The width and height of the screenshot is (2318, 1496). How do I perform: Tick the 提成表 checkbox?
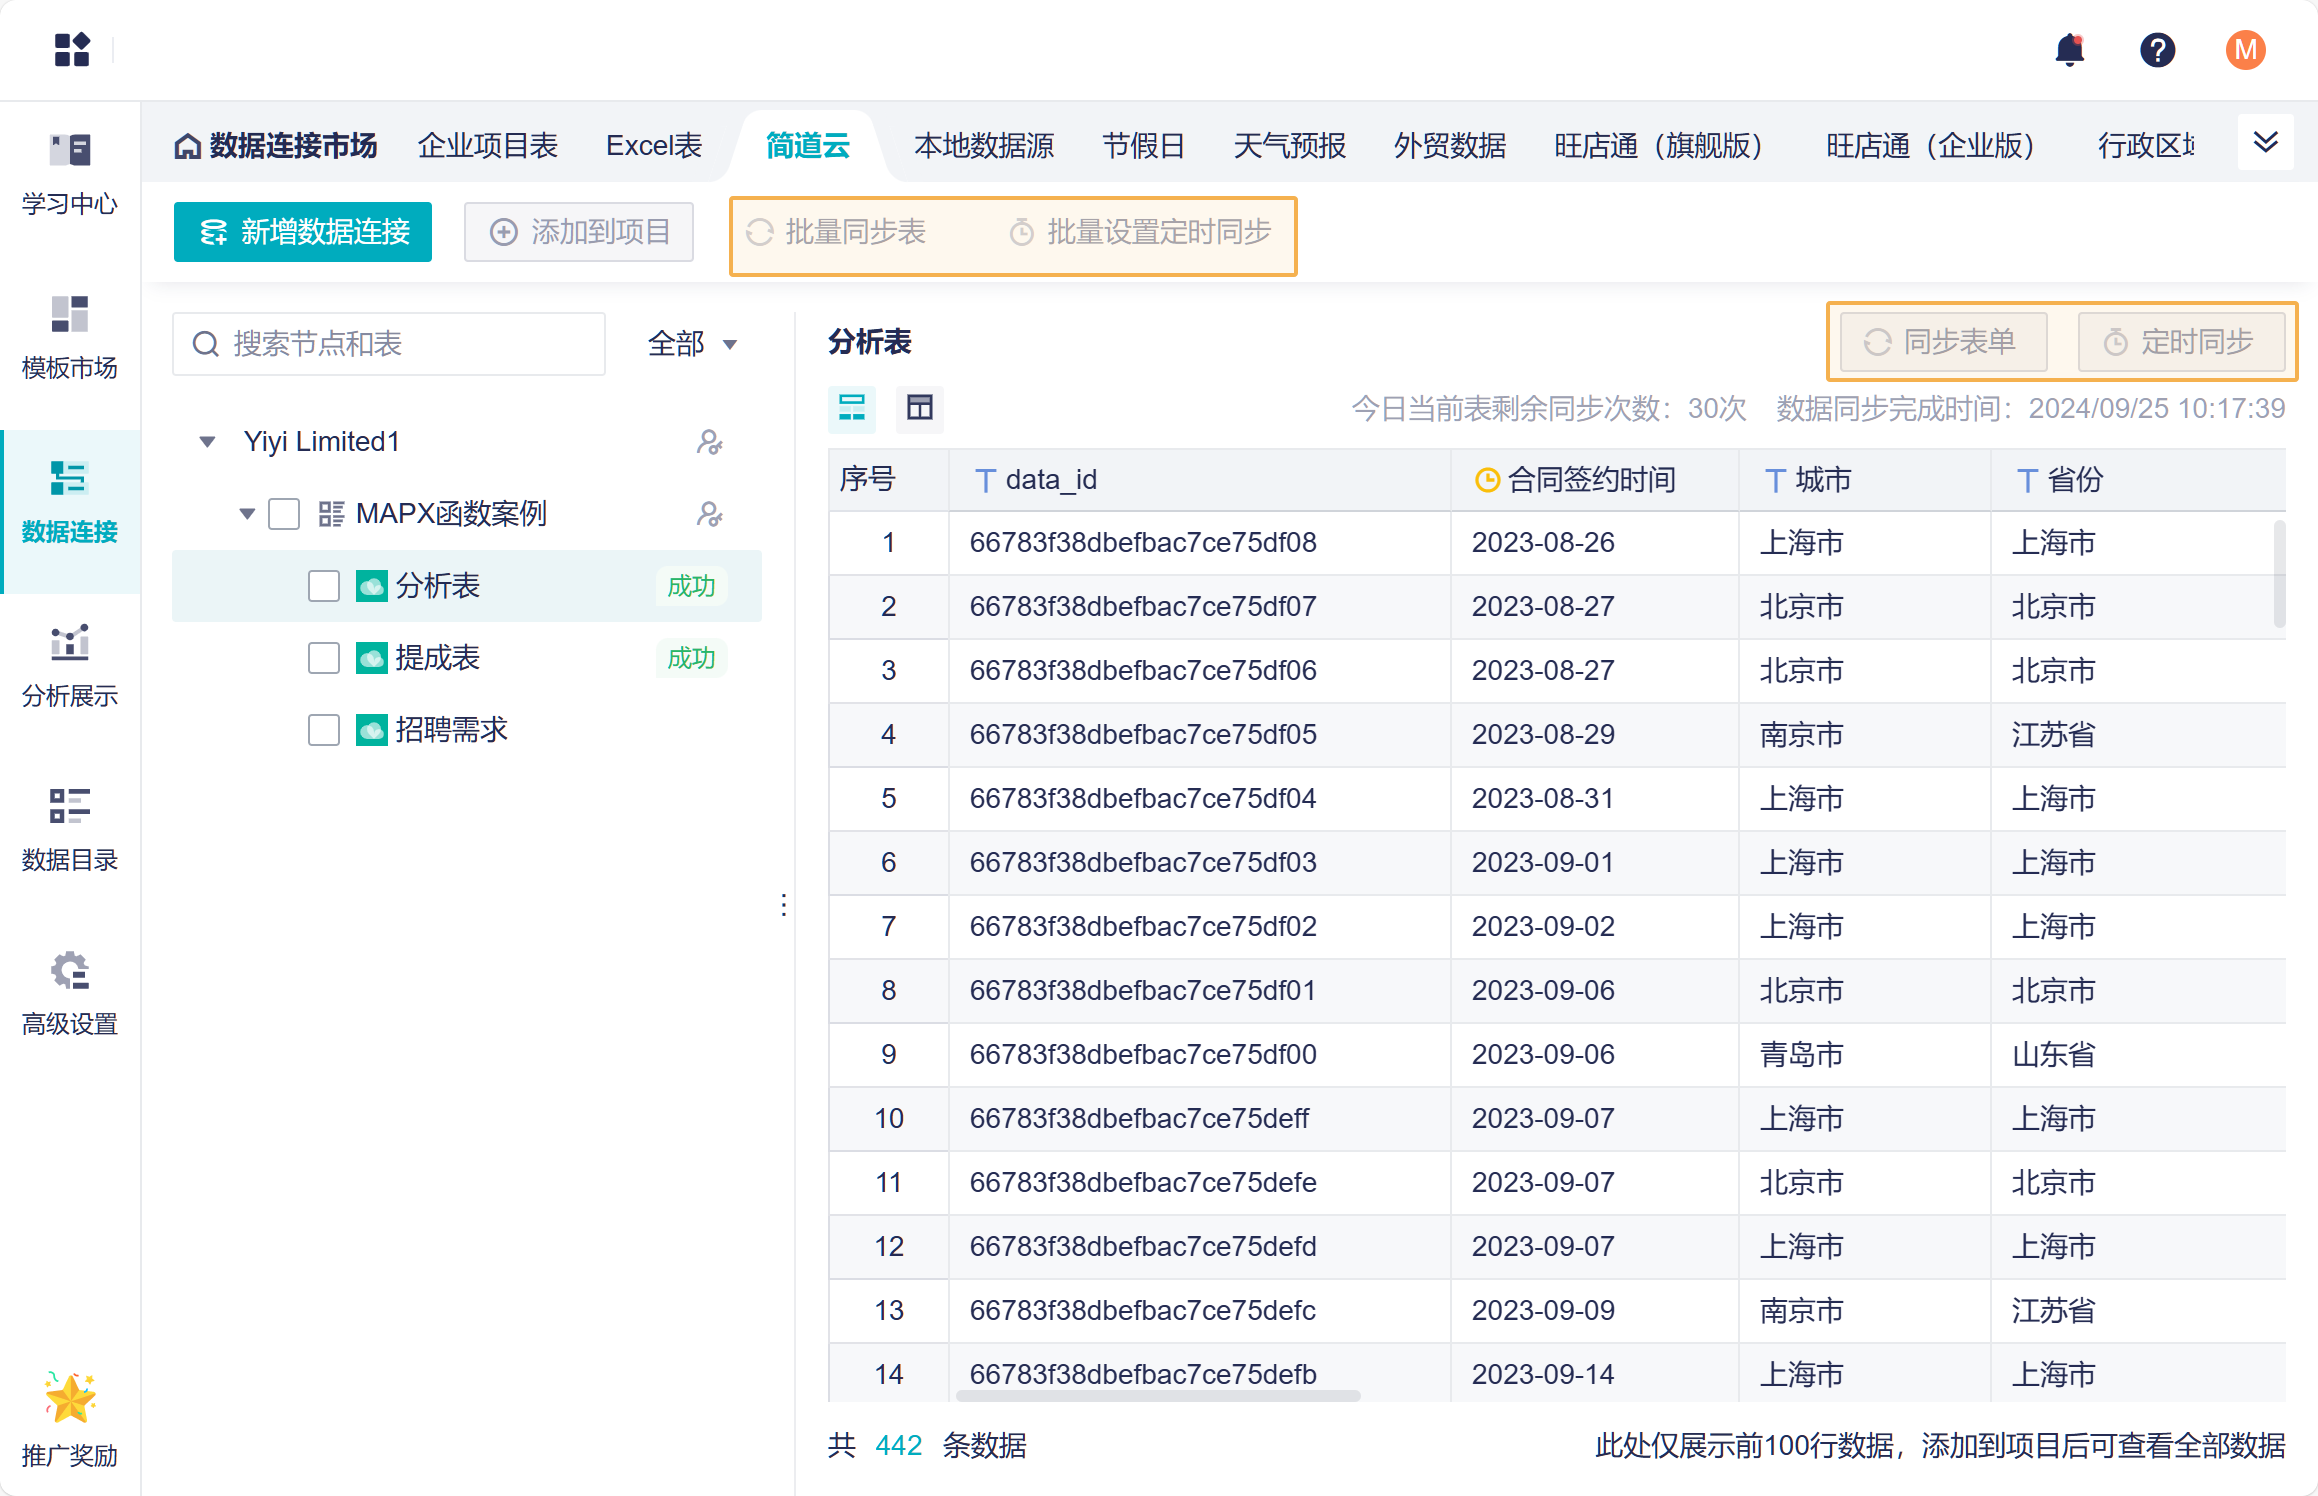(x=324, y=658)
